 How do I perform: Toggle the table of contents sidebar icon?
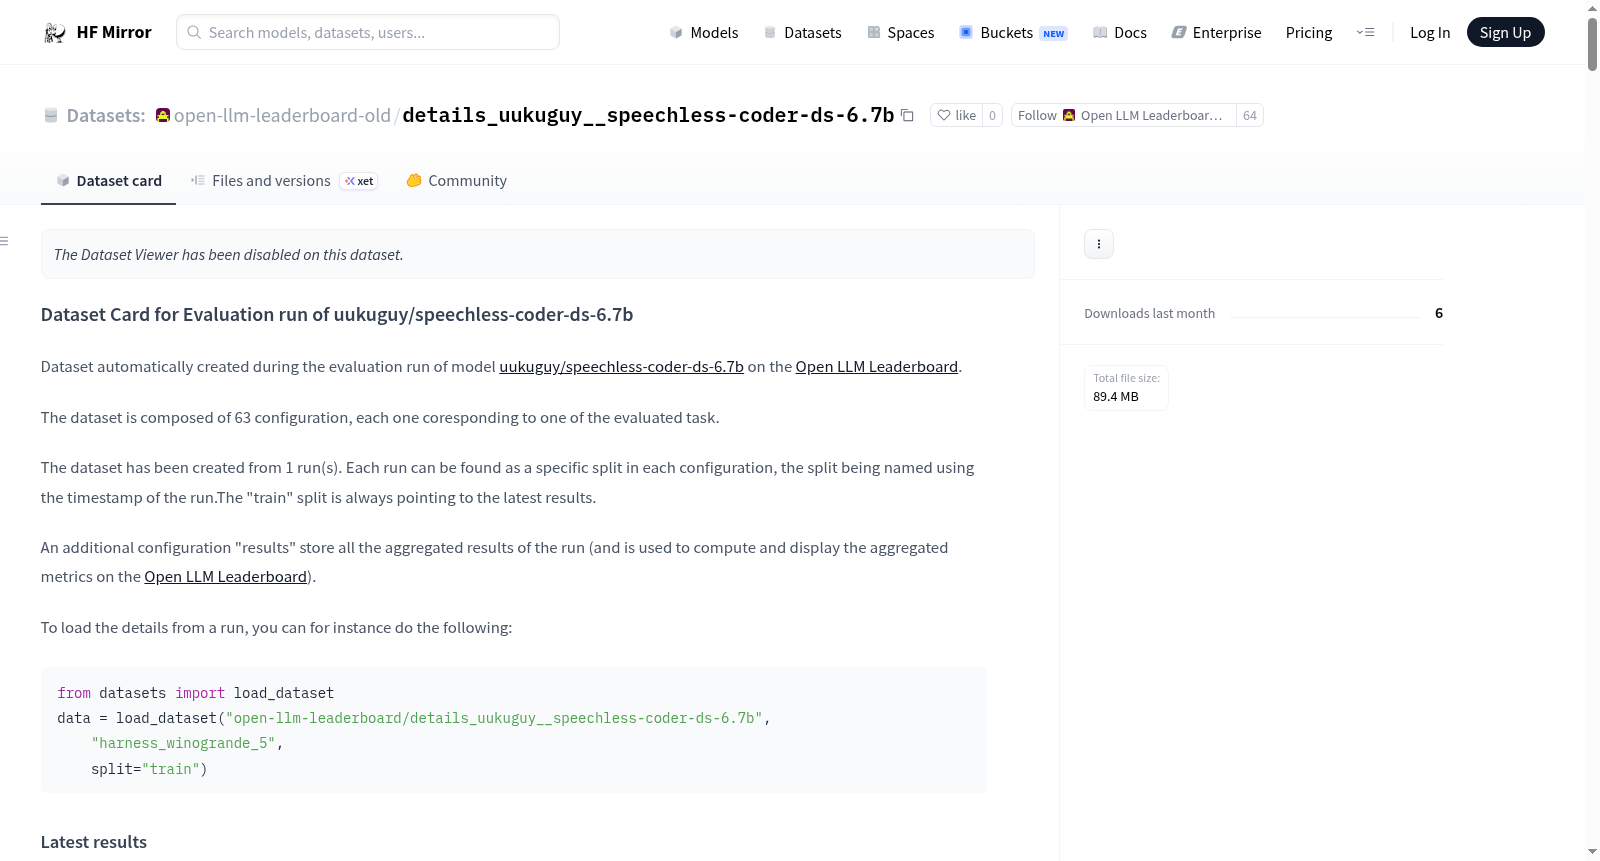point(4,241)
